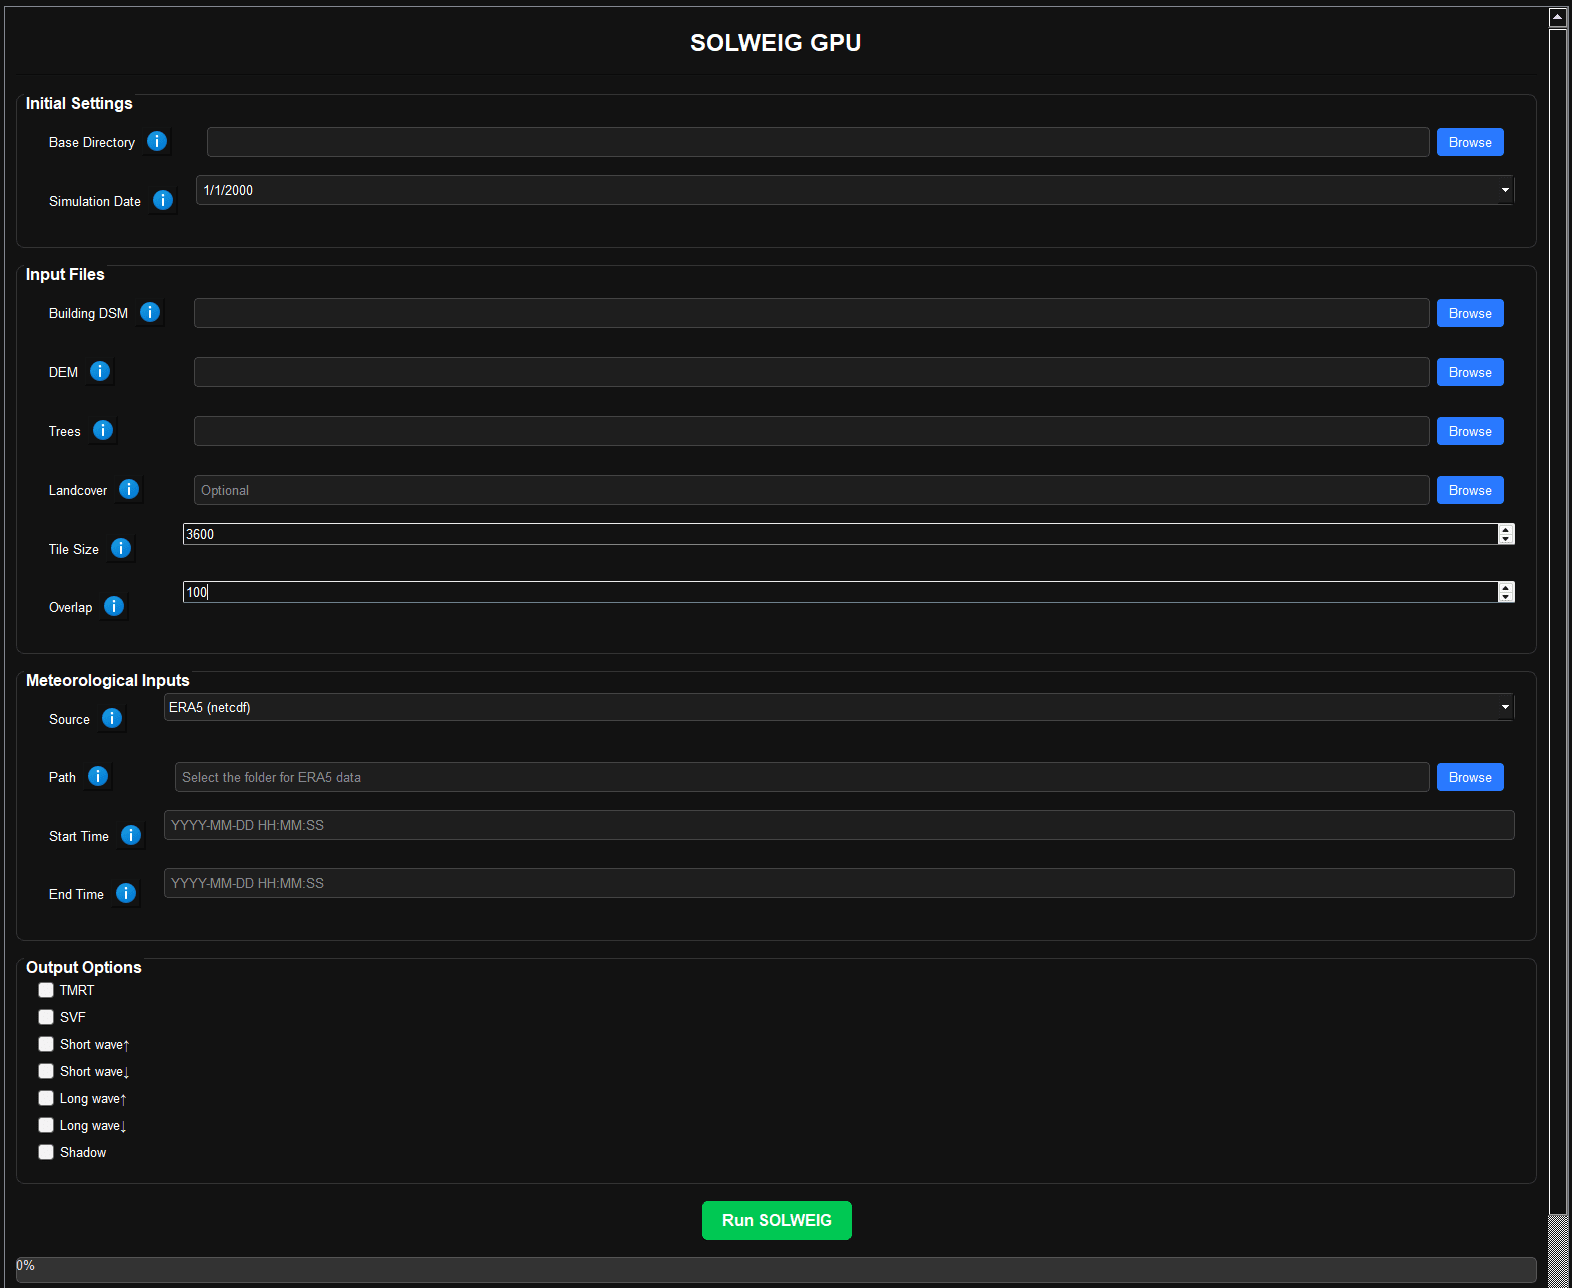Click the 0% progress bar
Image resolution: width=1572 pixels, height=1288 pixels.
tap(776, 1270)
